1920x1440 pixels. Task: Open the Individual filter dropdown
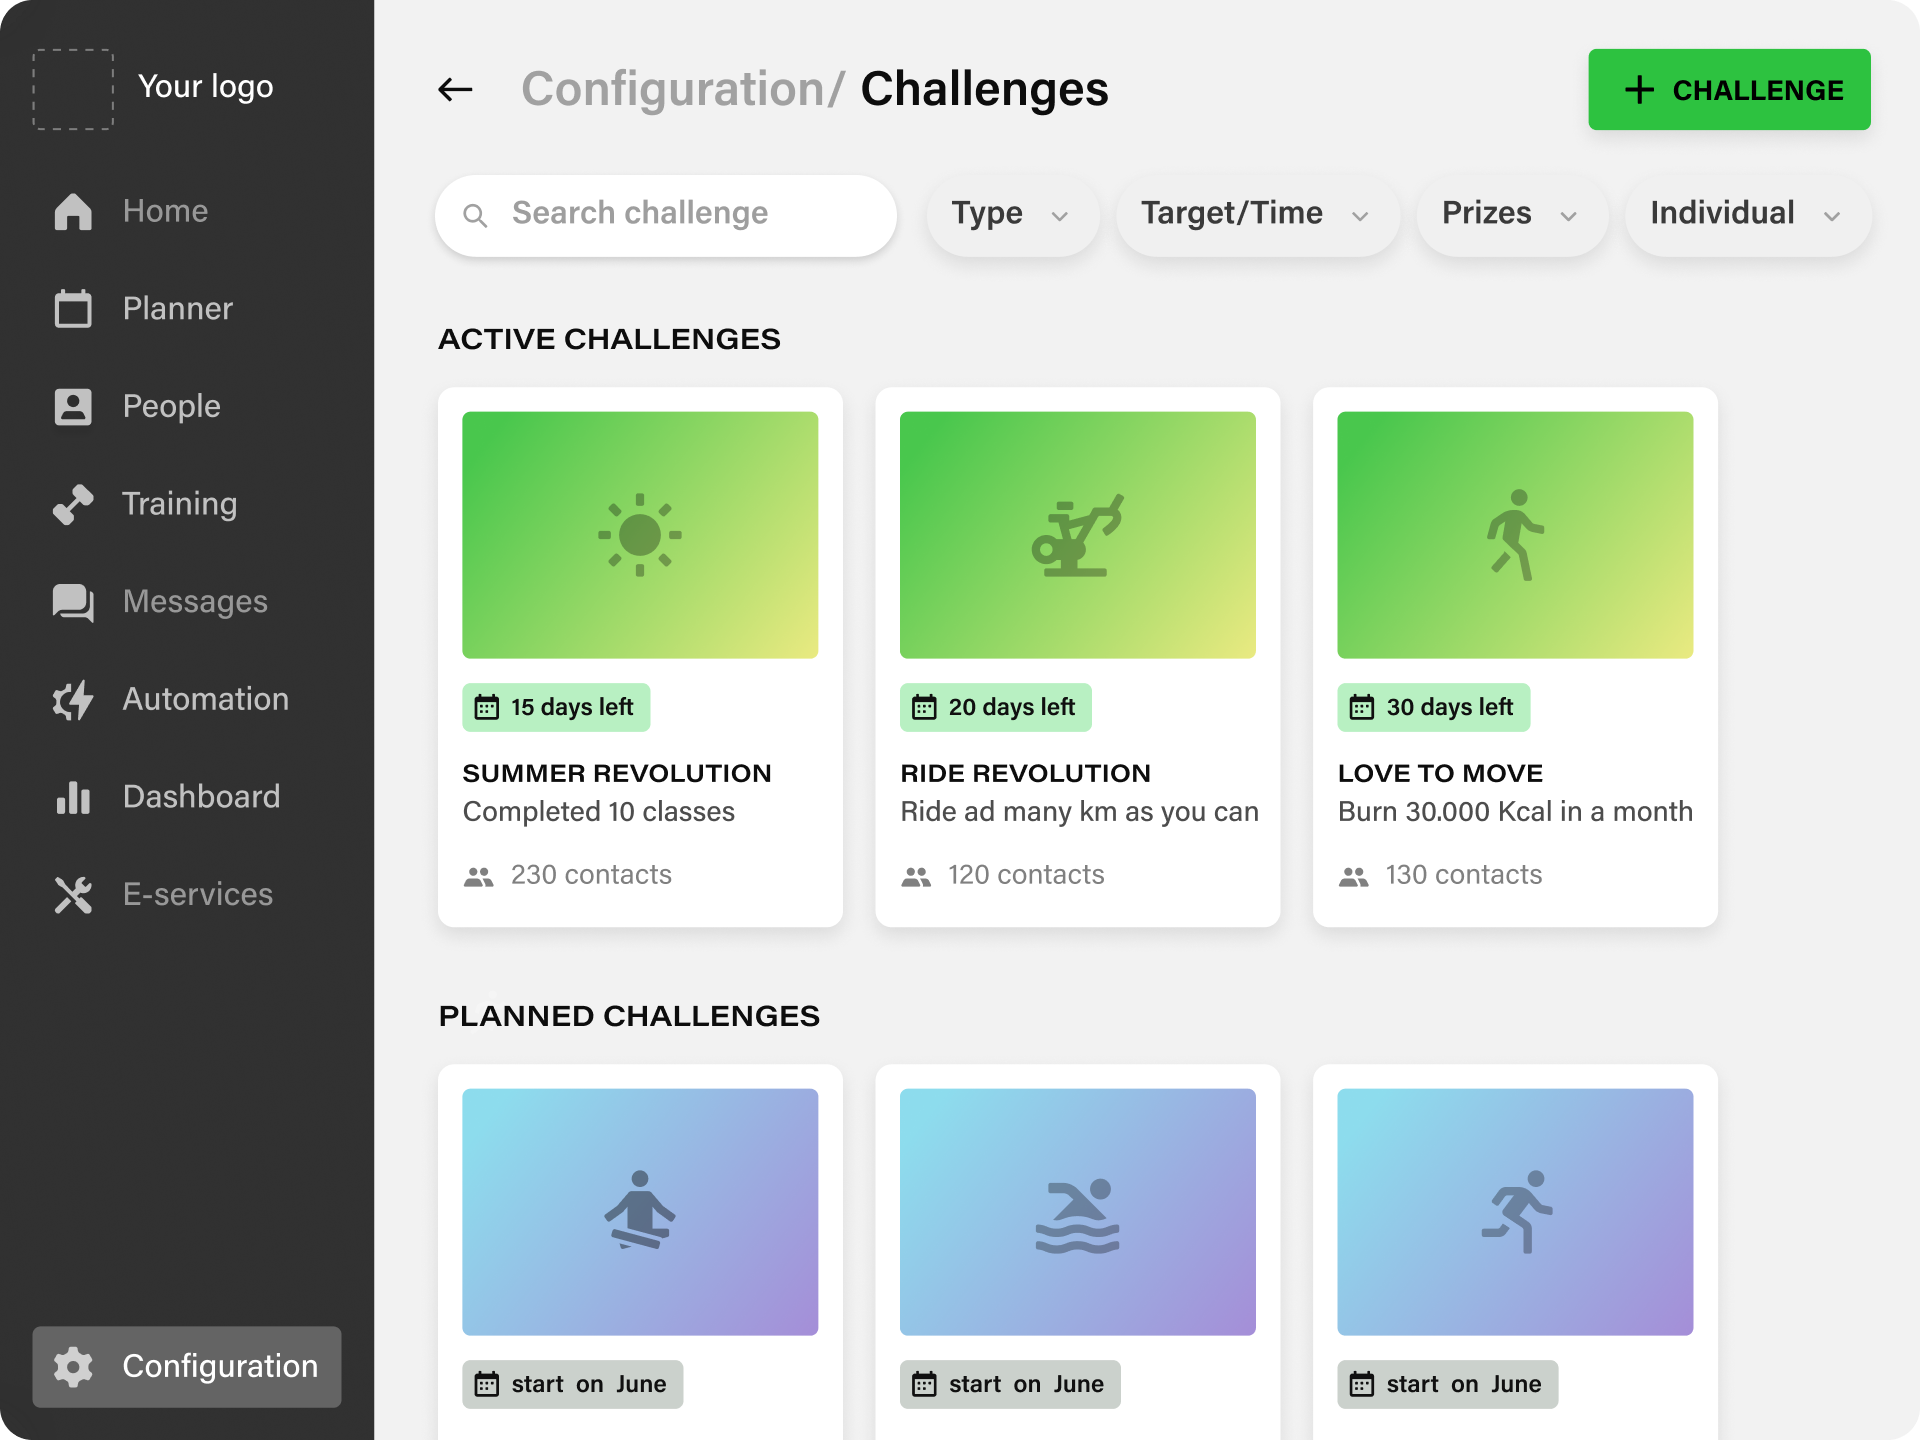[1746, 214]
